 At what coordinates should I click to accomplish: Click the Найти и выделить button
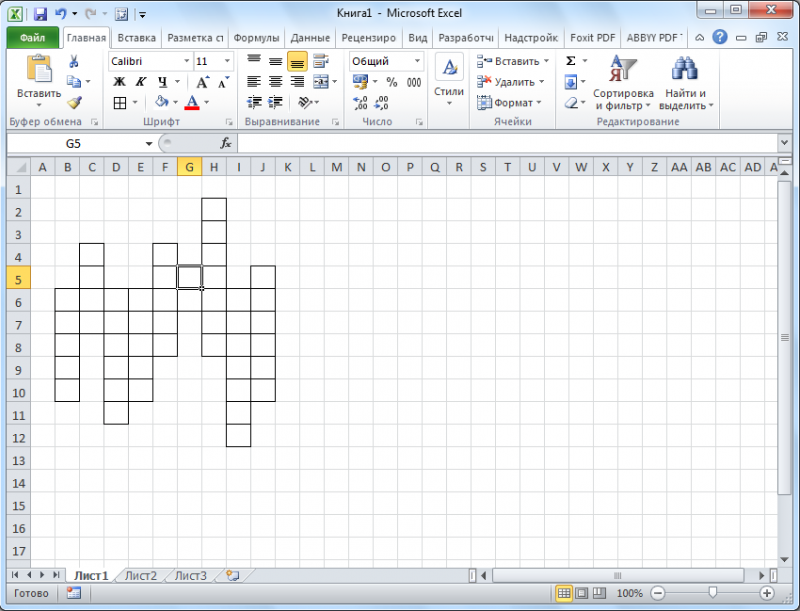click(x=686, y=83)
